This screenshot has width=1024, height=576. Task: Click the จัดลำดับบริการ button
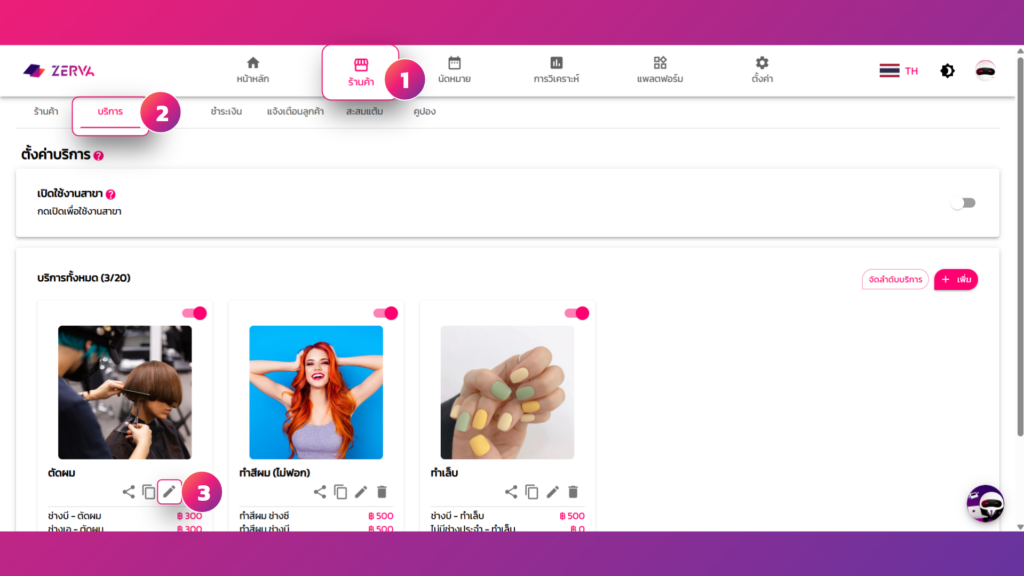click(895, 280)
